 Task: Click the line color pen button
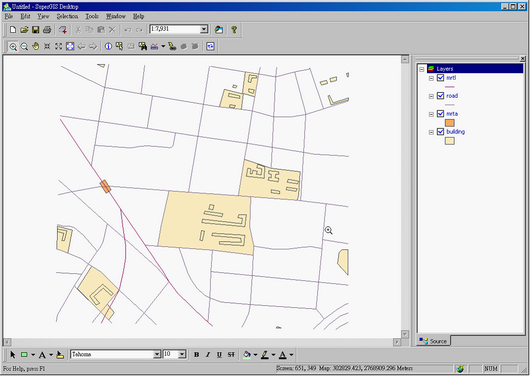[265, 355]
